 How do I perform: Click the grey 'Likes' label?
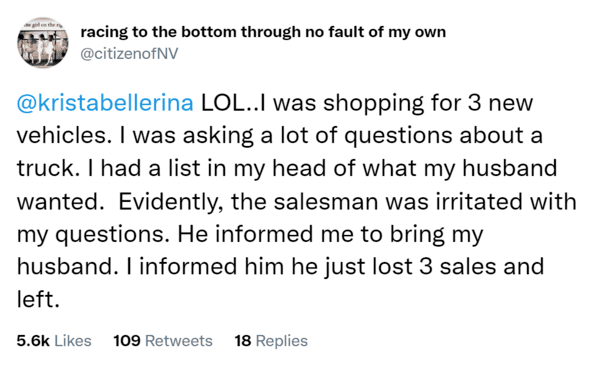pos(73,341)
